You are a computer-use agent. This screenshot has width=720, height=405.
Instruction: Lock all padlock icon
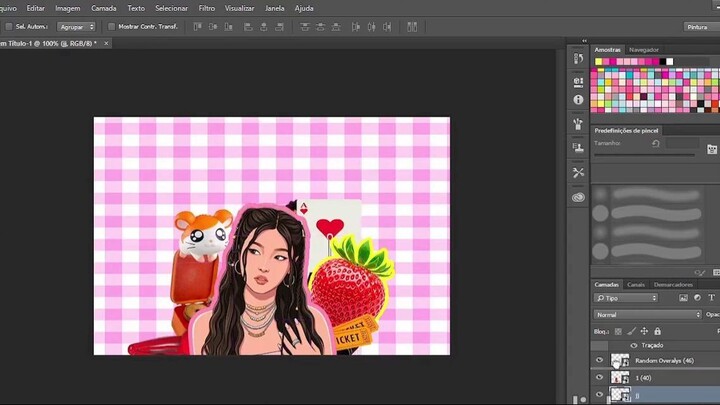tap(658, 332)
